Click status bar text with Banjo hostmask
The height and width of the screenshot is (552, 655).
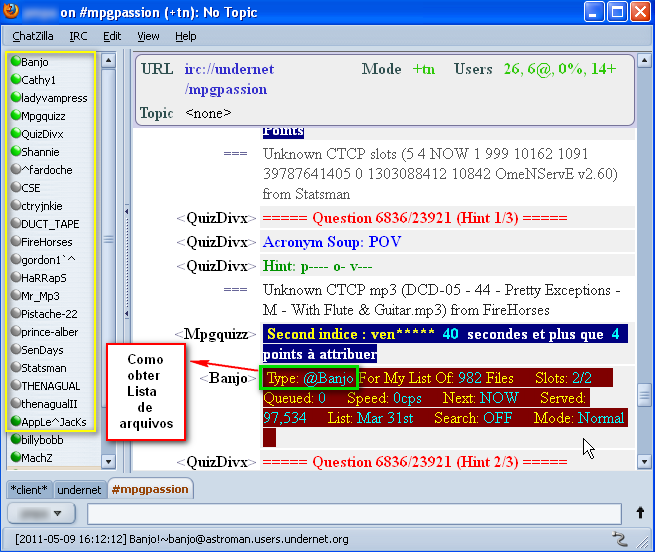(x=182, y=539)
